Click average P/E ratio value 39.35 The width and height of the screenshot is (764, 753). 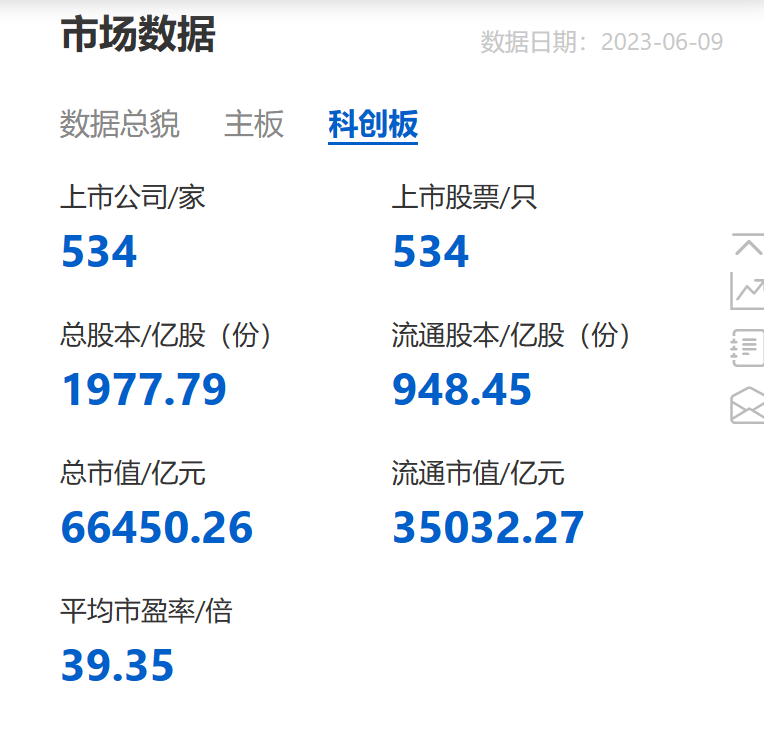[x=118, y=666]
